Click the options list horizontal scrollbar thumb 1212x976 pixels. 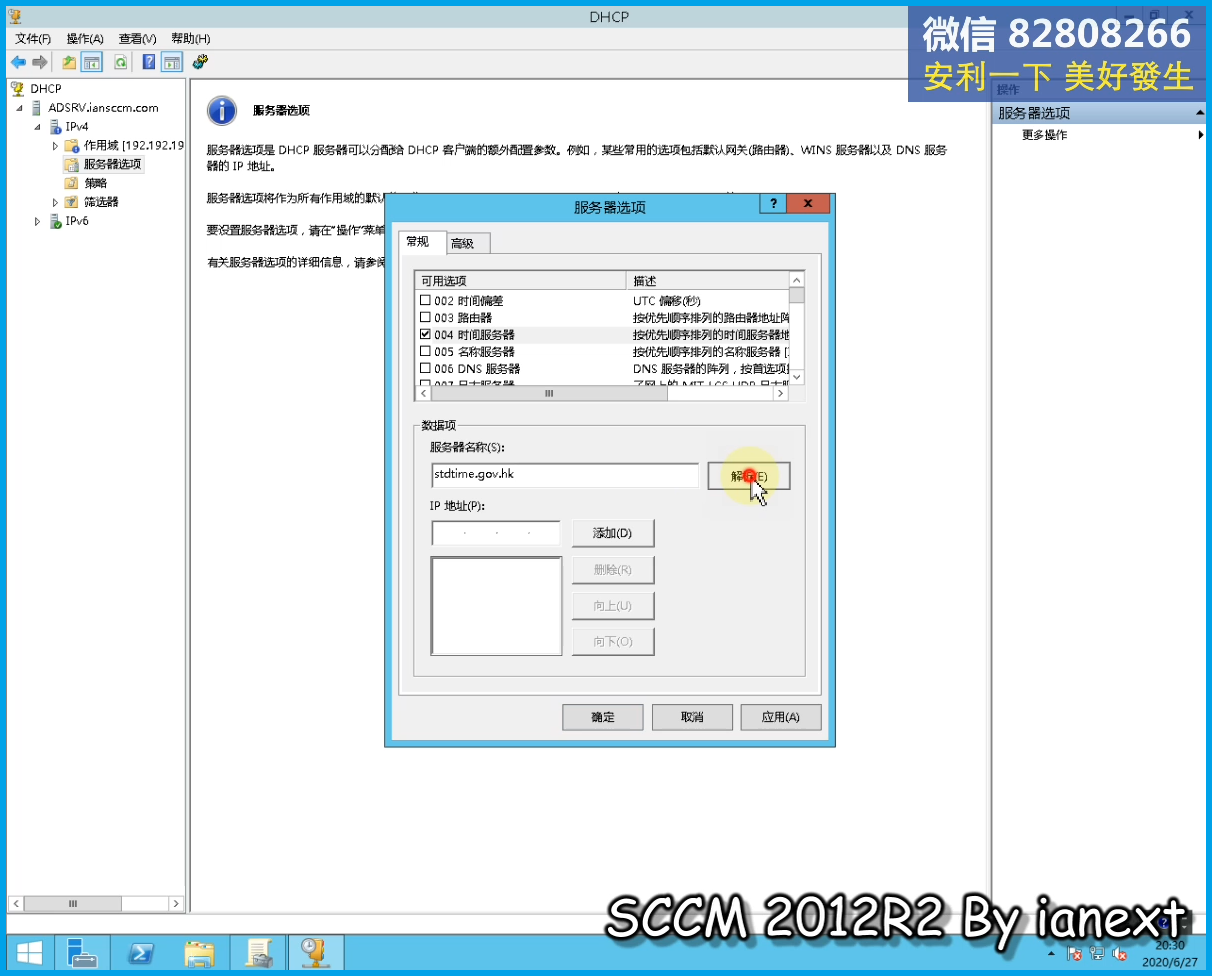[549, 394]
